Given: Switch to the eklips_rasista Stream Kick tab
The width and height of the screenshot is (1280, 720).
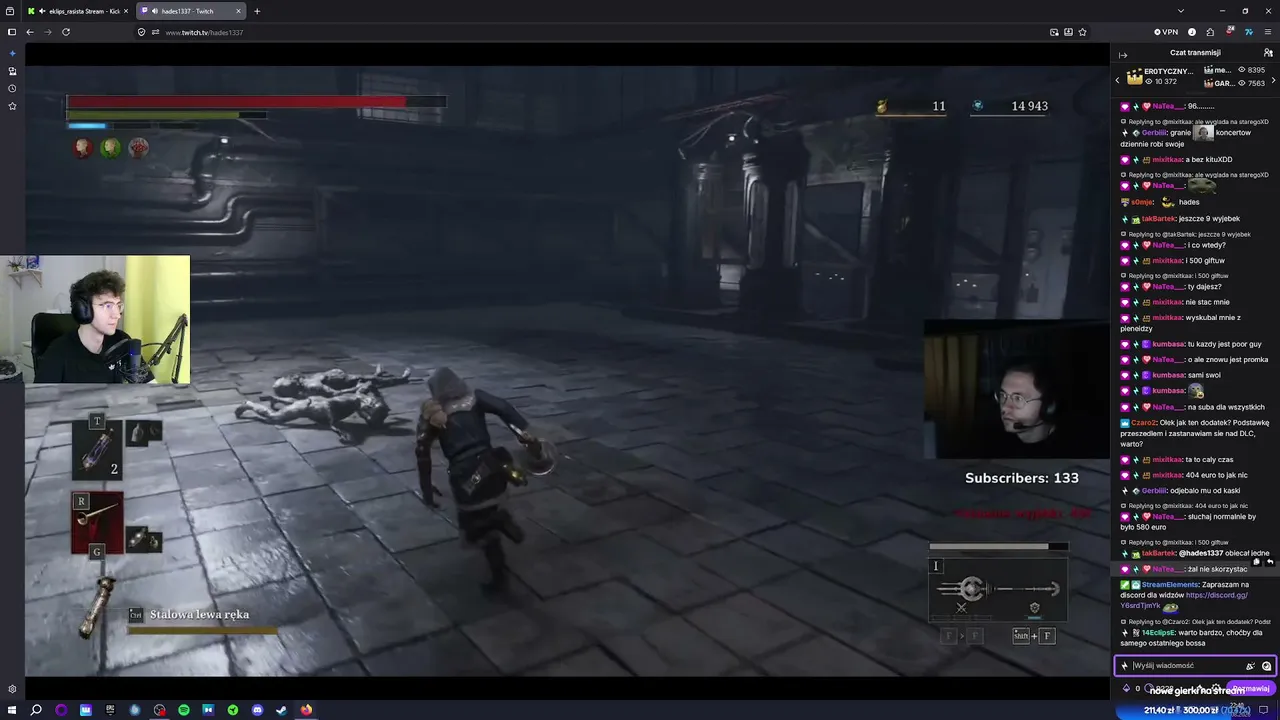Looking at the screenshot, I should pos(78,11).
